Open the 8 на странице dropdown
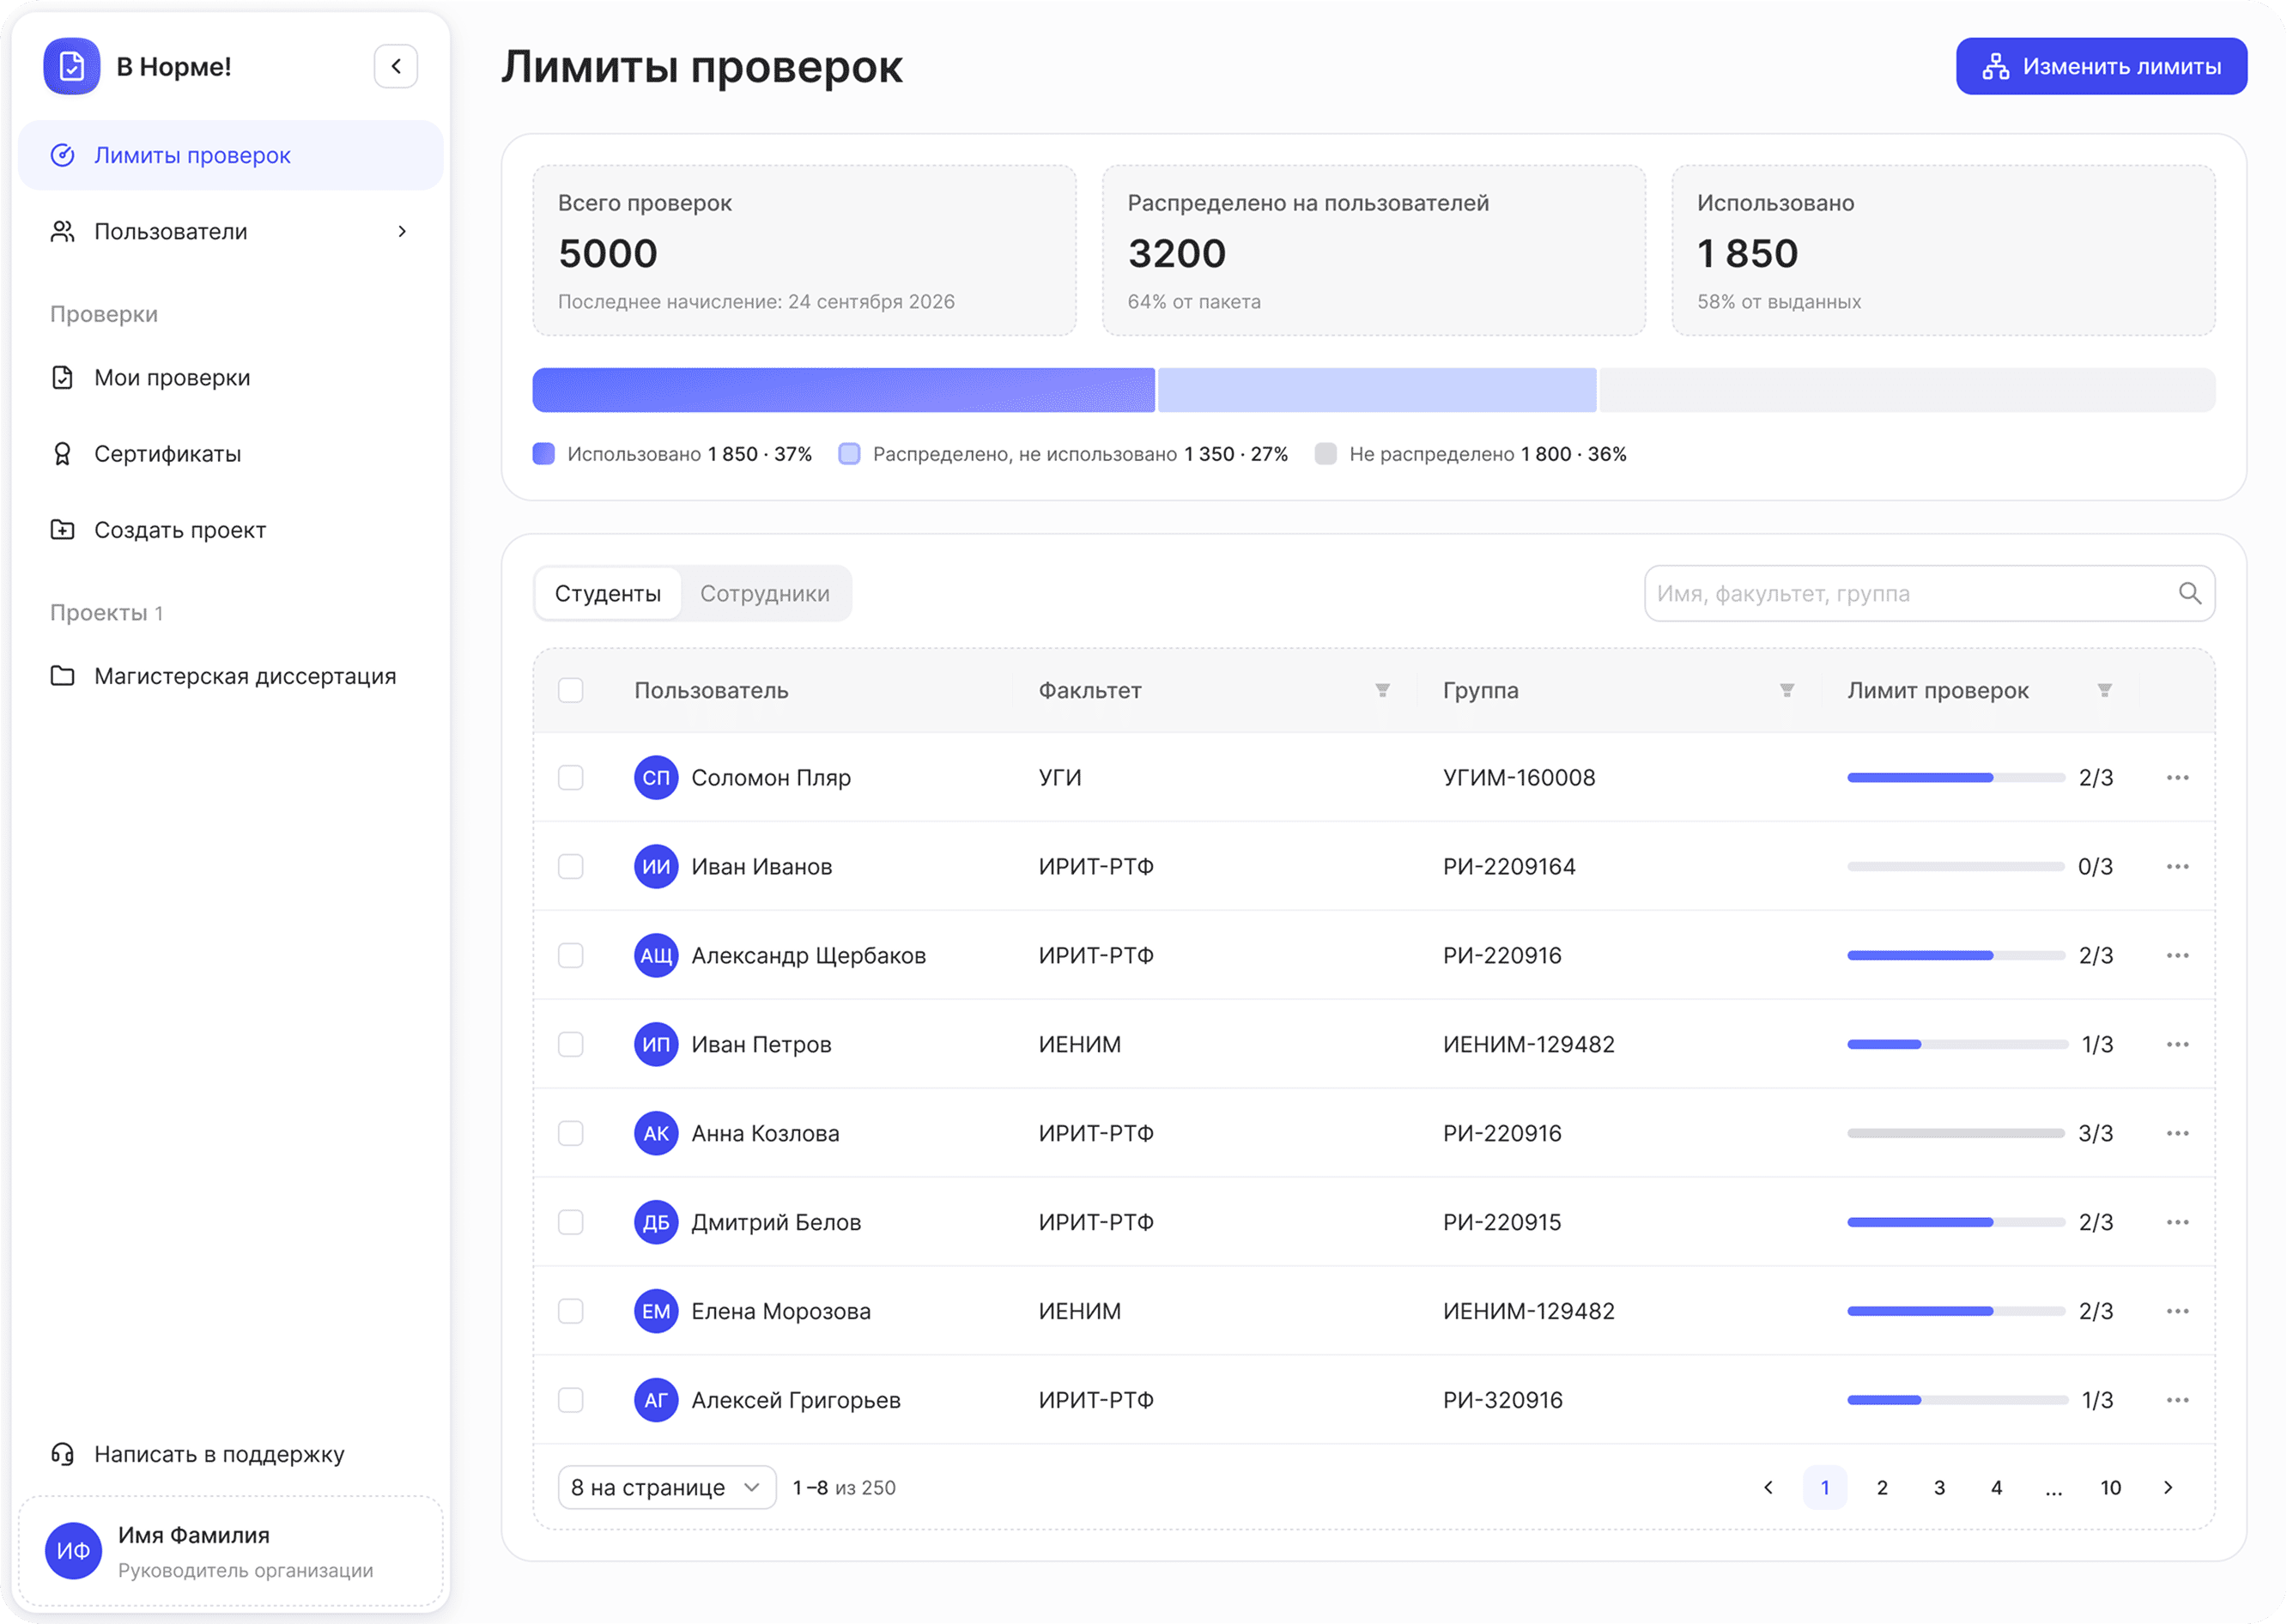 coord(667,1488)
